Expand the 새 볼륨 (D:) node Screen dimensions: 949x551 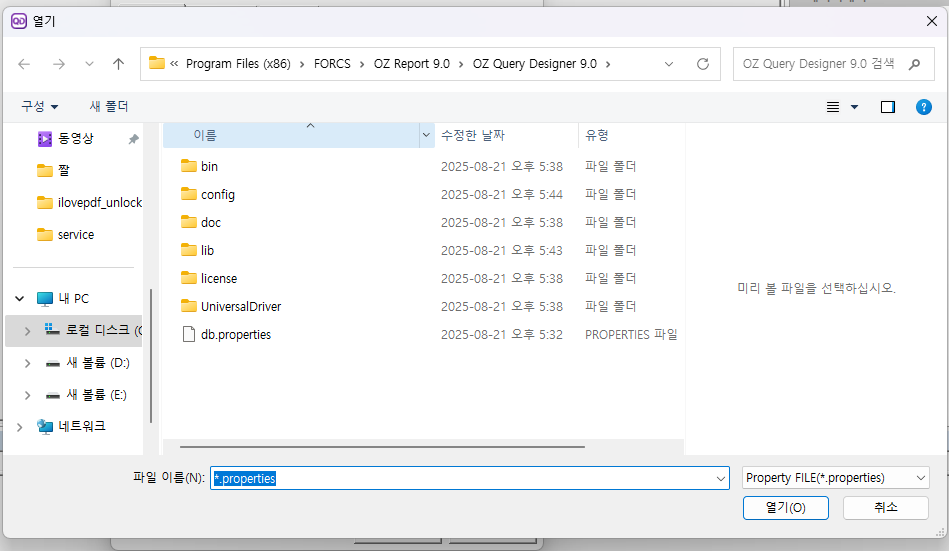pos(27,363)
